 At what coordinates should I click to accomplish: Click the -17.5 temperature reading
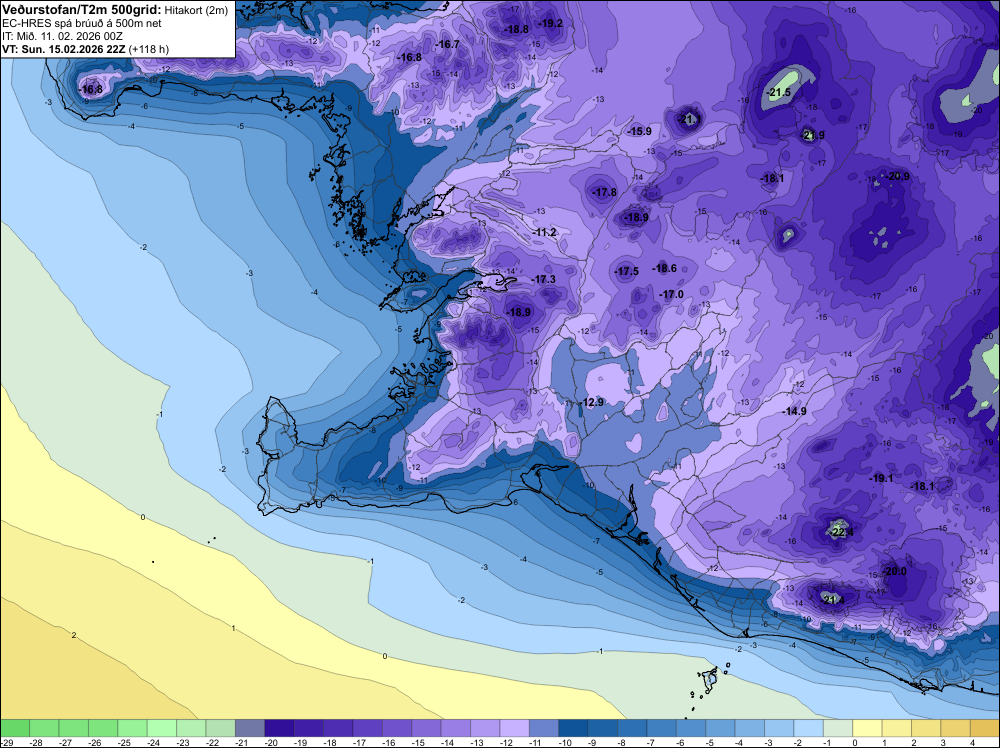(626, 272)
